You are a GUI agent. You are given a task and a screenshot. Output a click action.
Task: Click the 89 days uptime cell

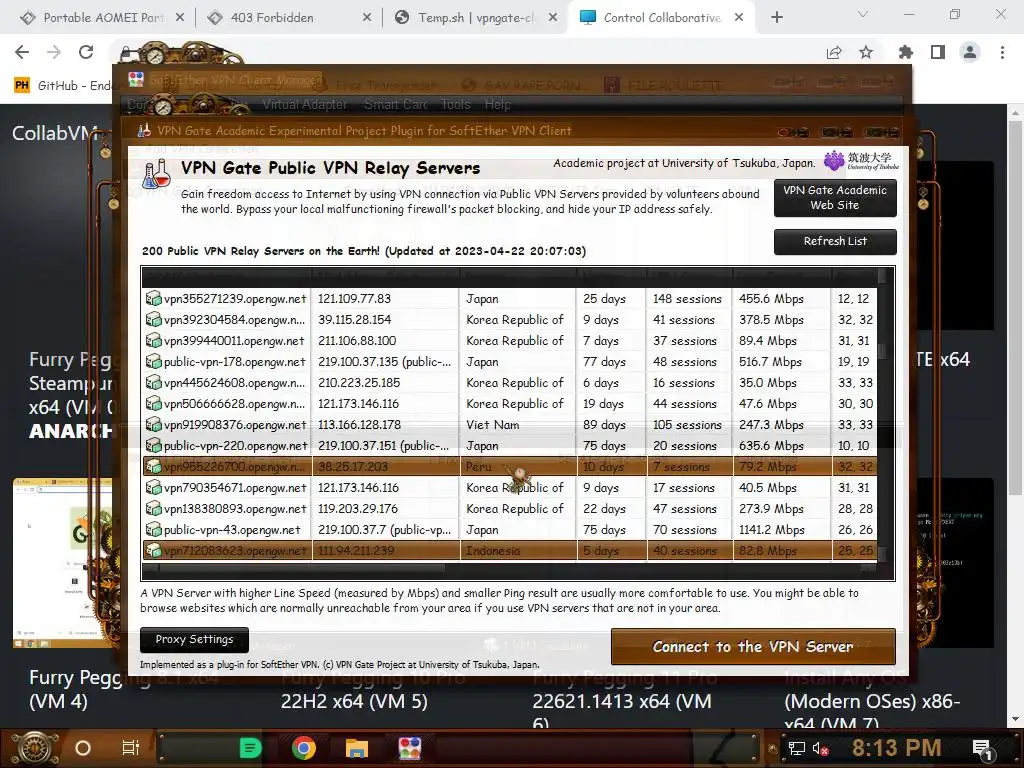(x=604, y=424)
